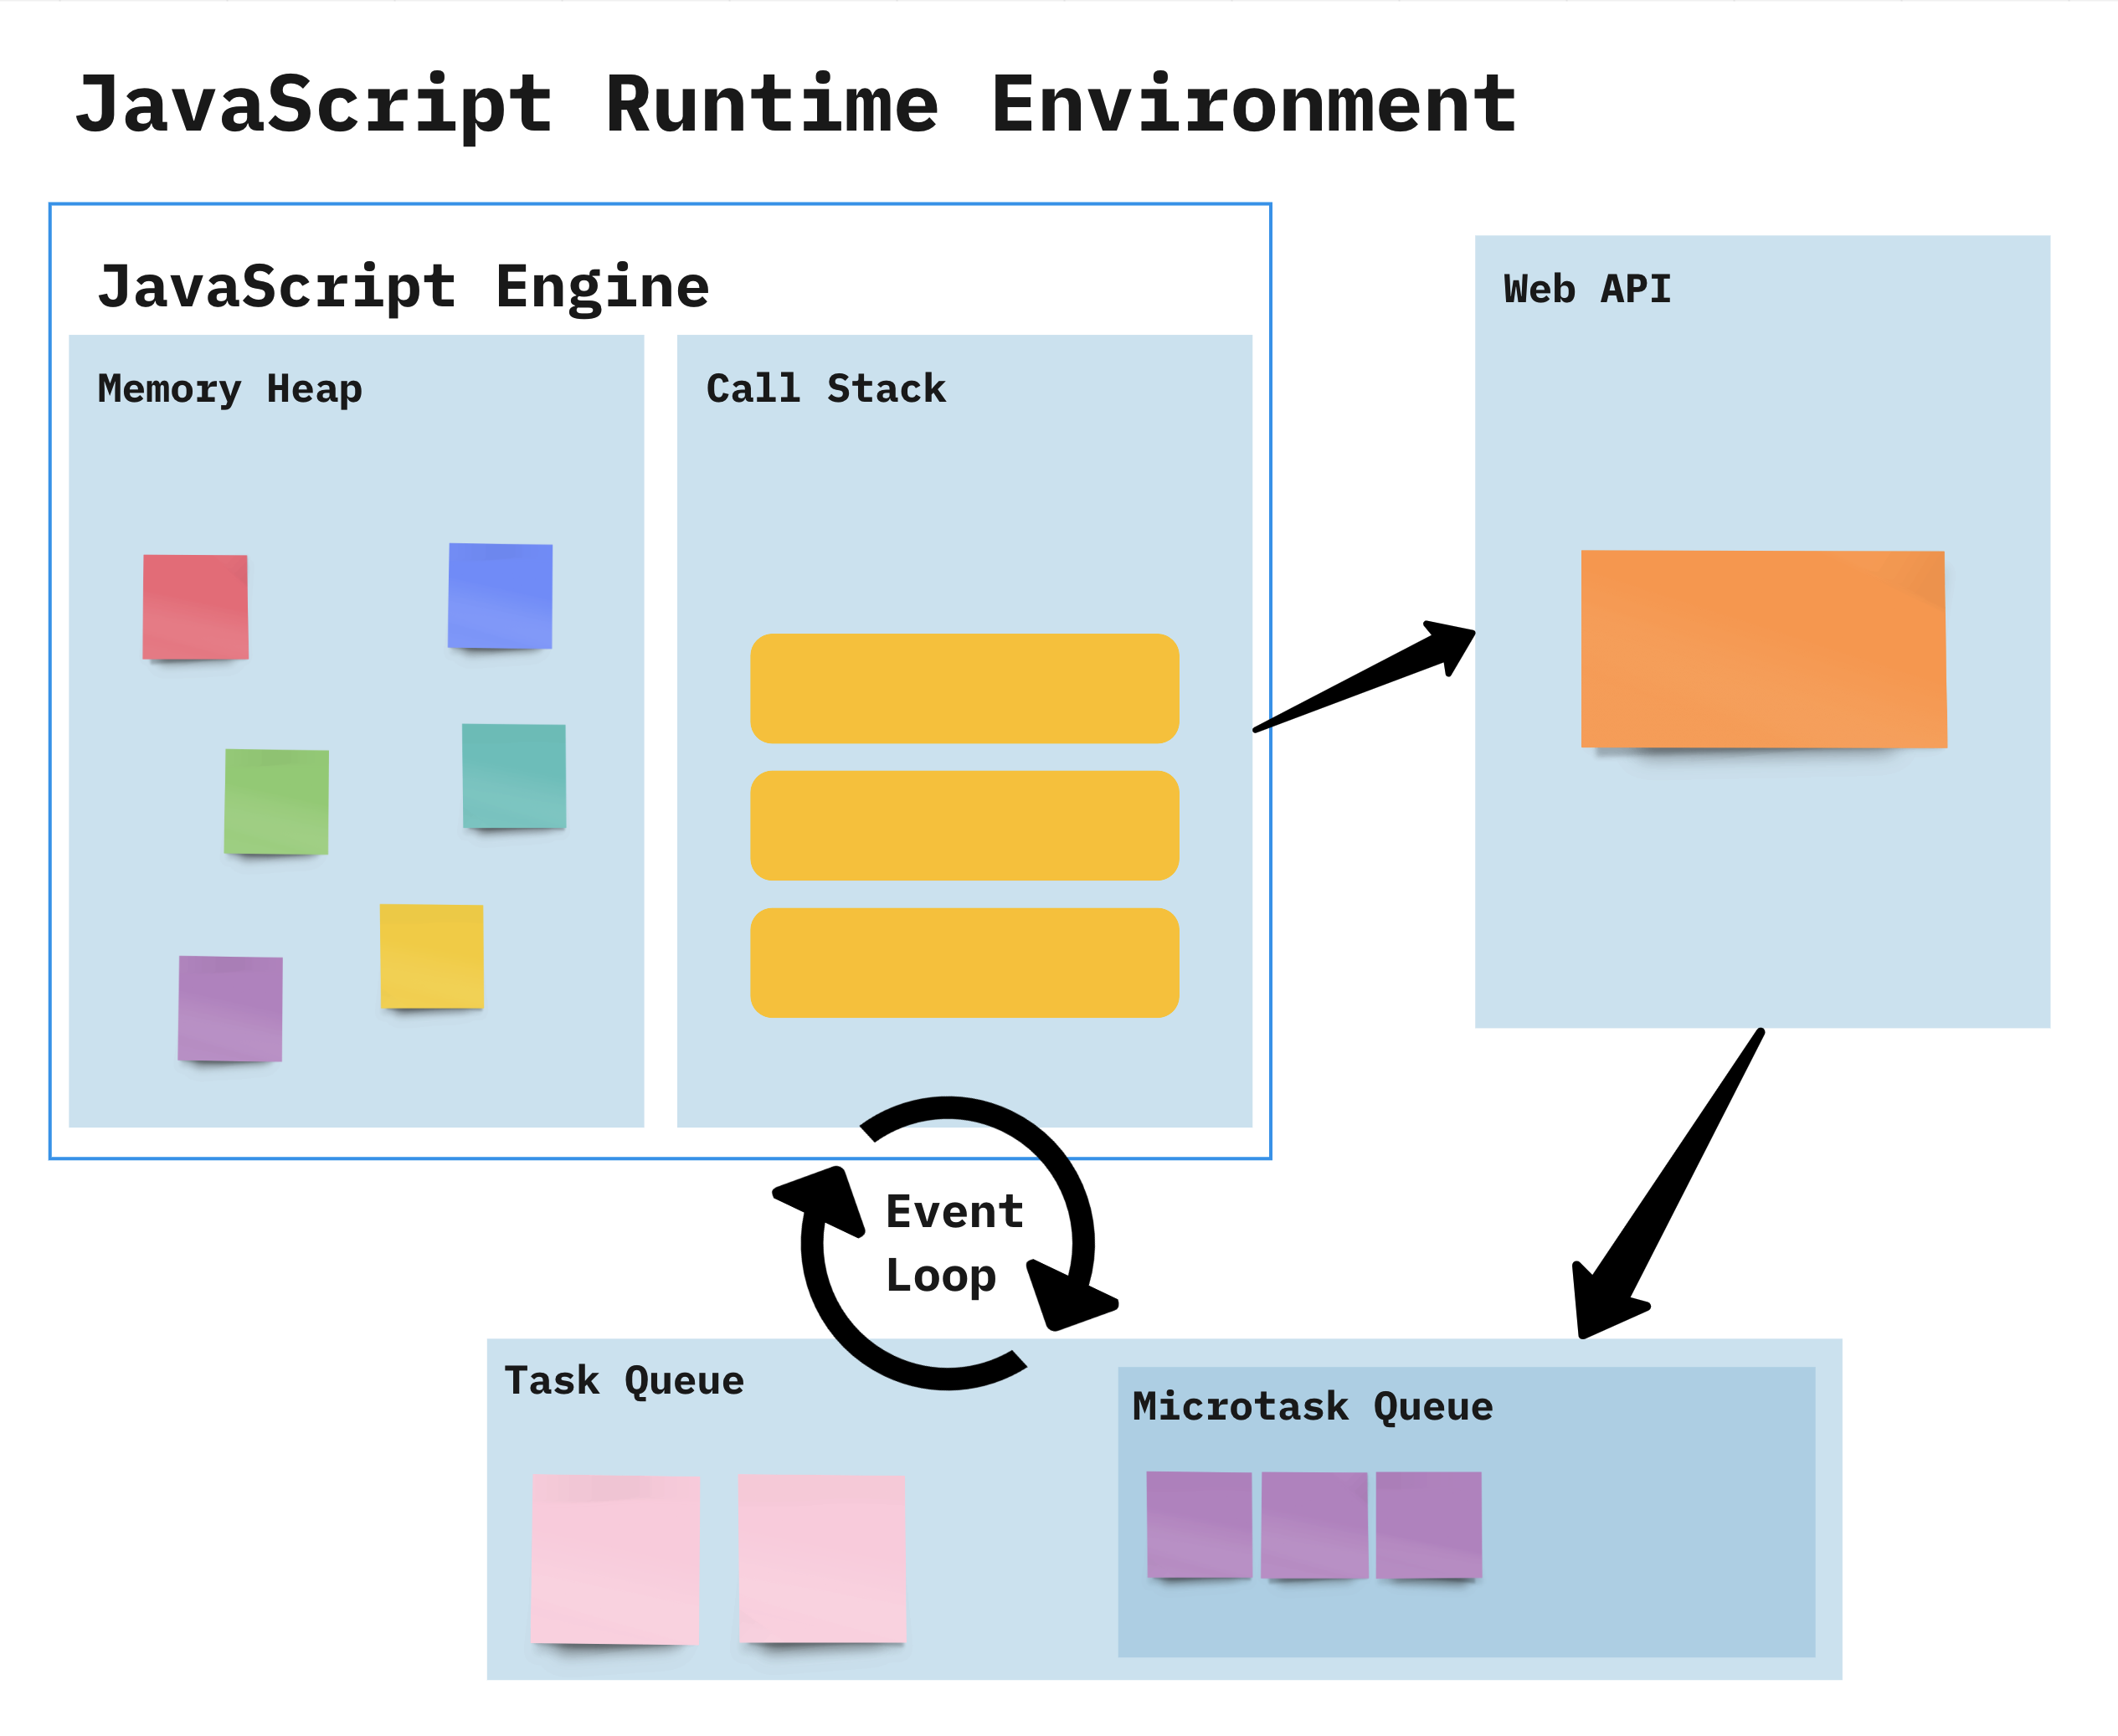
Task: Select the purple sticky note in Memory Heap
Action: [x=230, y=1009]
